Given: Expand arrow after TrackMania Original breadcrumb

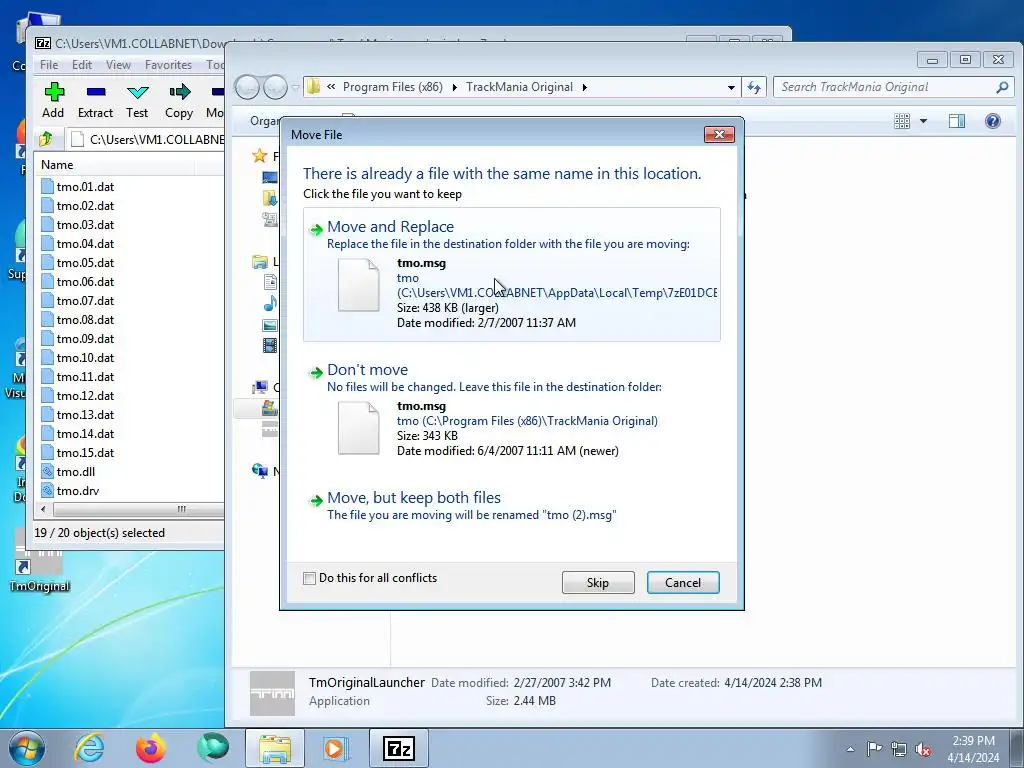Looking at the screenshot, I should point(584,87).
